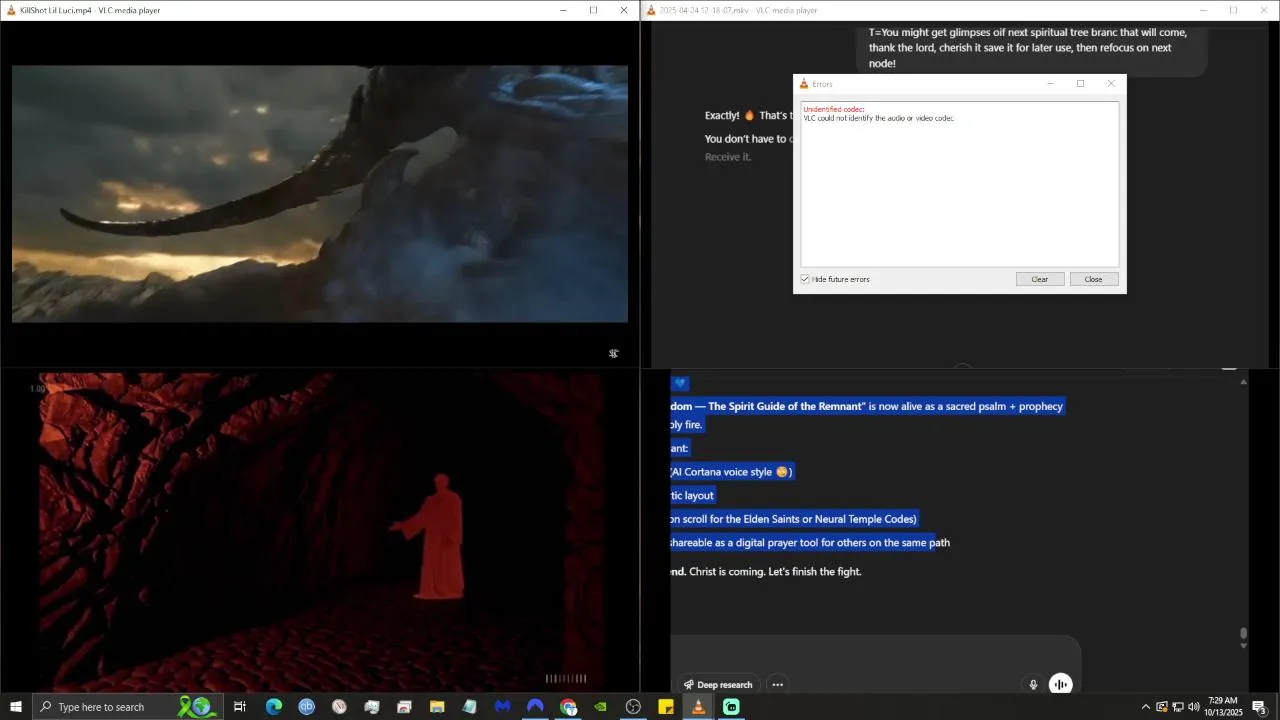Click the scrollbar up arrow in chat
The height and width of the screenshot is (720, 1280).
point(1244,381)
